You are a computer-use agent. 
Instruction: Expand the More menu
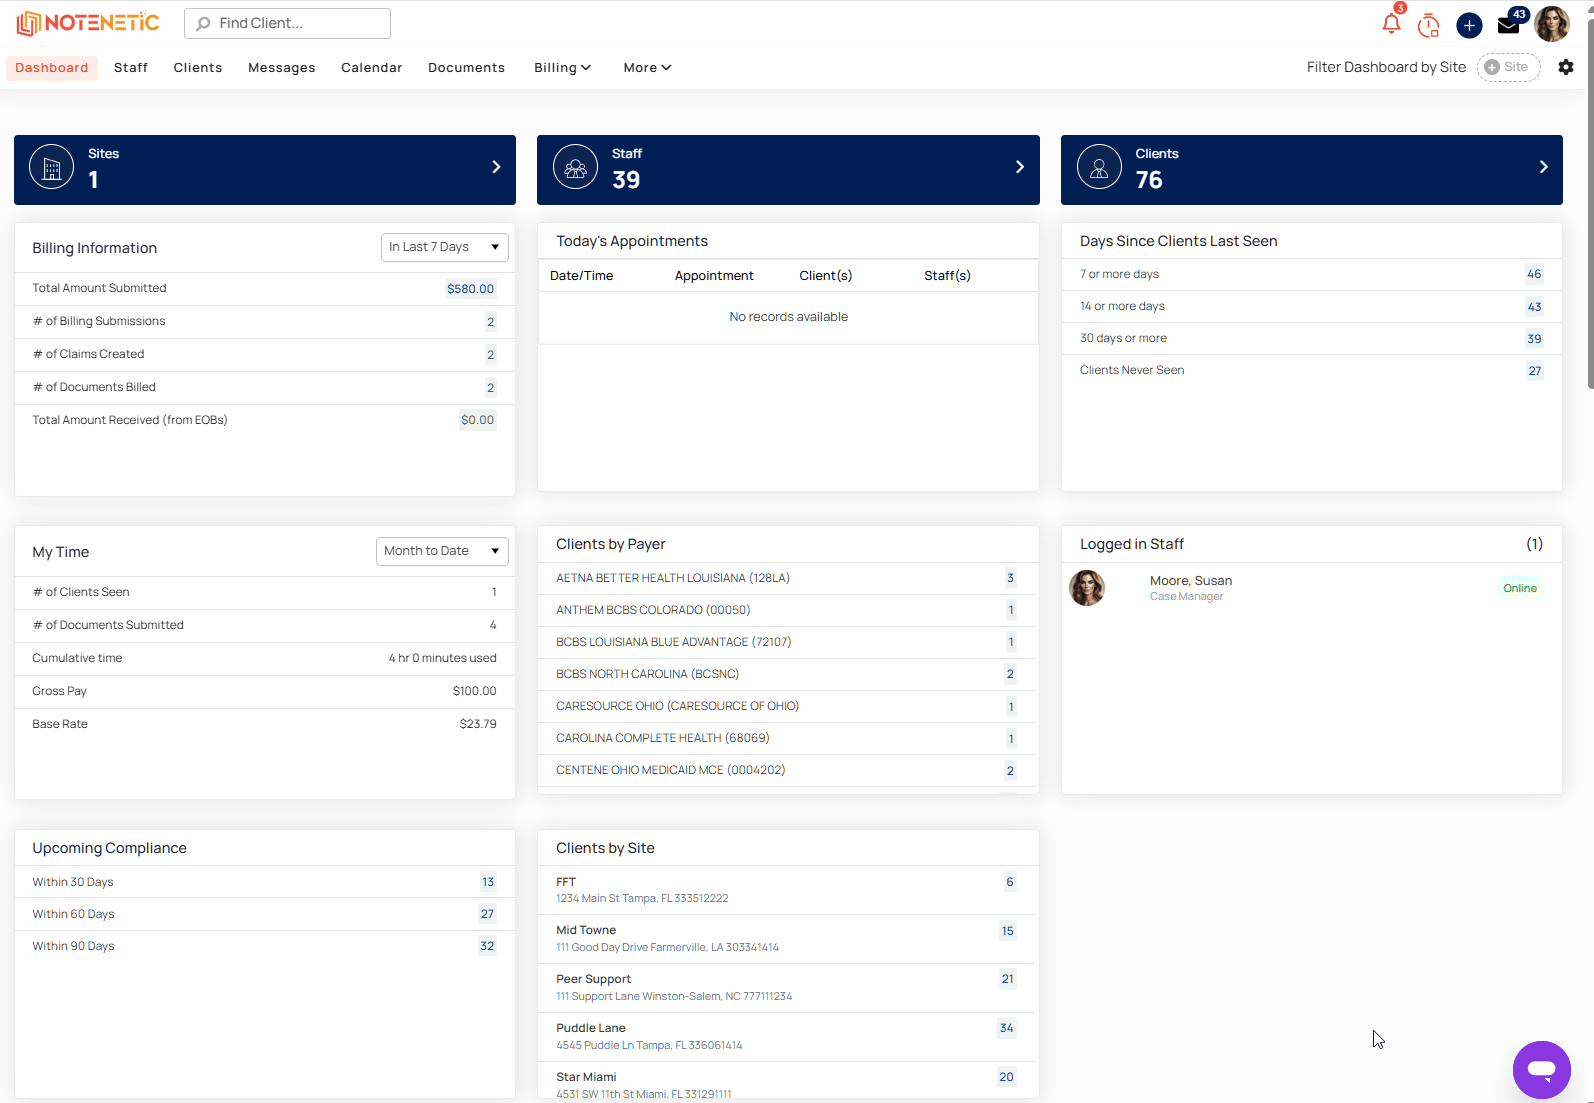click(647, 68)
